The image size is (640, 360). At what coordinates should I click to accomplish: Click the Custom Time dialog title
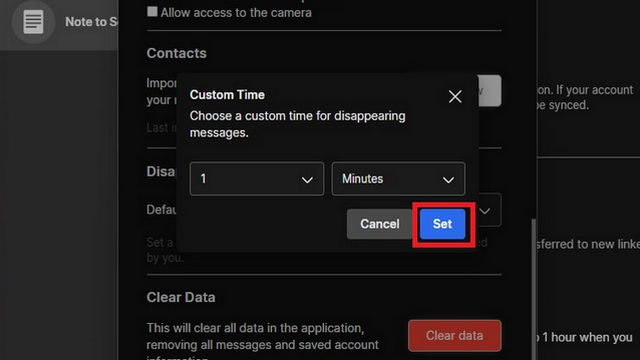pos(227,95)
